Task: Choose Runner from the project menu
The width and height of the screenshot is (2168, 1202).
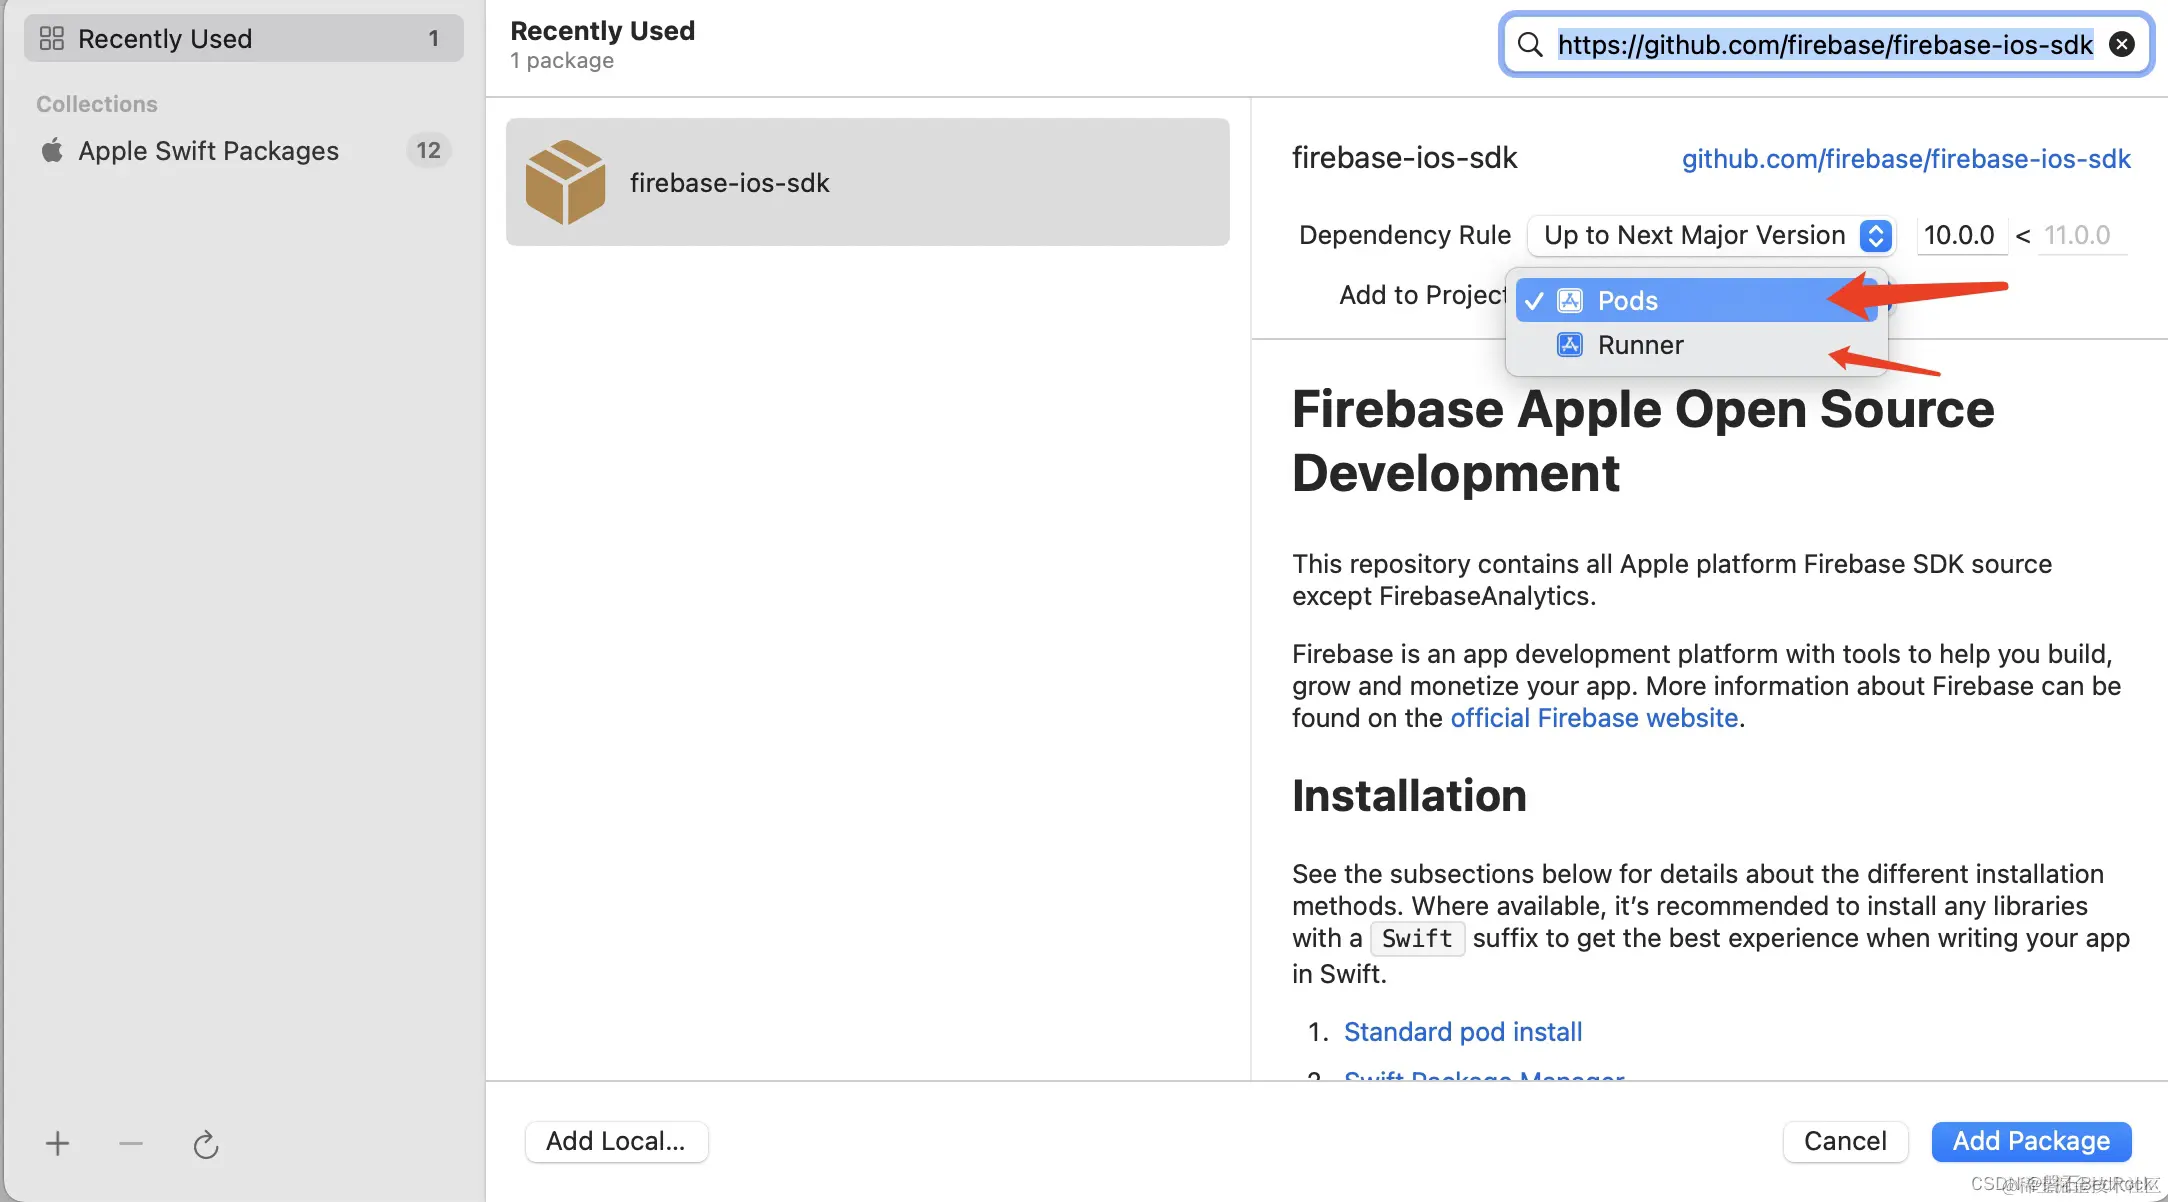Action: (x=1640, y=345)
